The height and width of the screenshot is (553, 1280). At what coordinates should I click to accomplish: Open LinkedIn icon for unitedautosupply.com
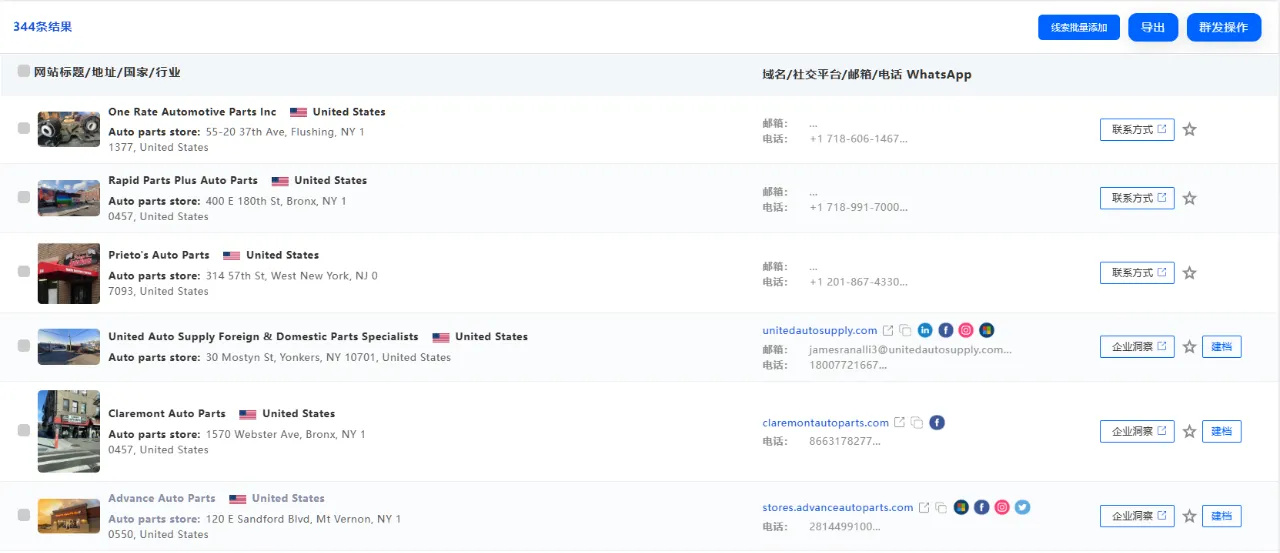click(x=925, y=330)
